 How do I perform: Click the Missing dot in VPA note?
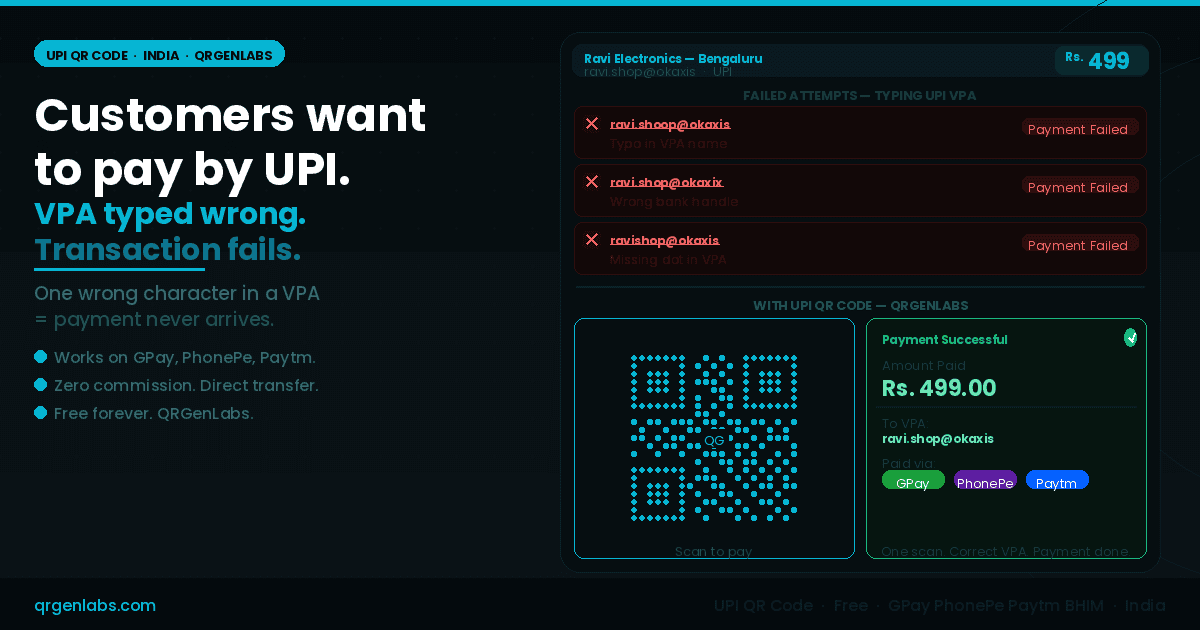[x=668, y=259]
